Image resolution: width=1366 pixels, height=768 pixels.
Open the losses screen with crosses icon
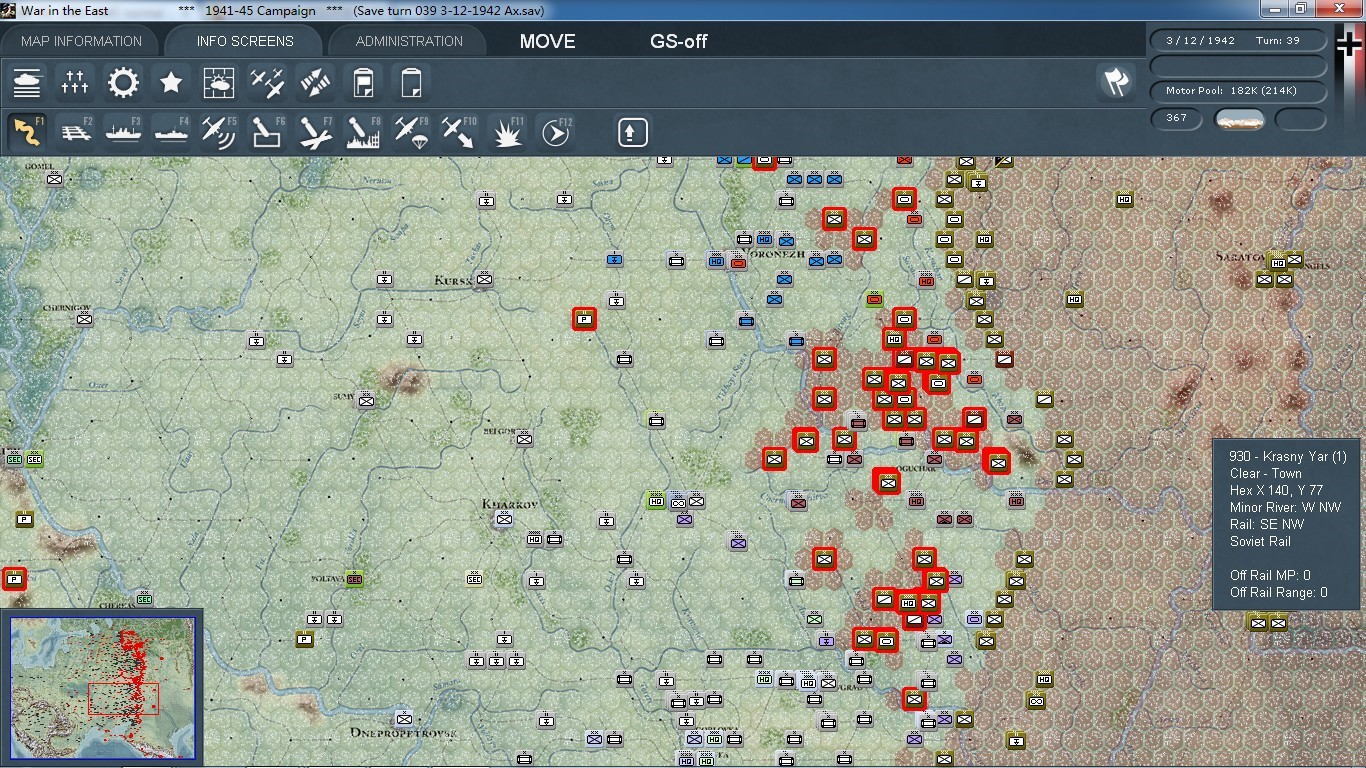click(75, 82)
